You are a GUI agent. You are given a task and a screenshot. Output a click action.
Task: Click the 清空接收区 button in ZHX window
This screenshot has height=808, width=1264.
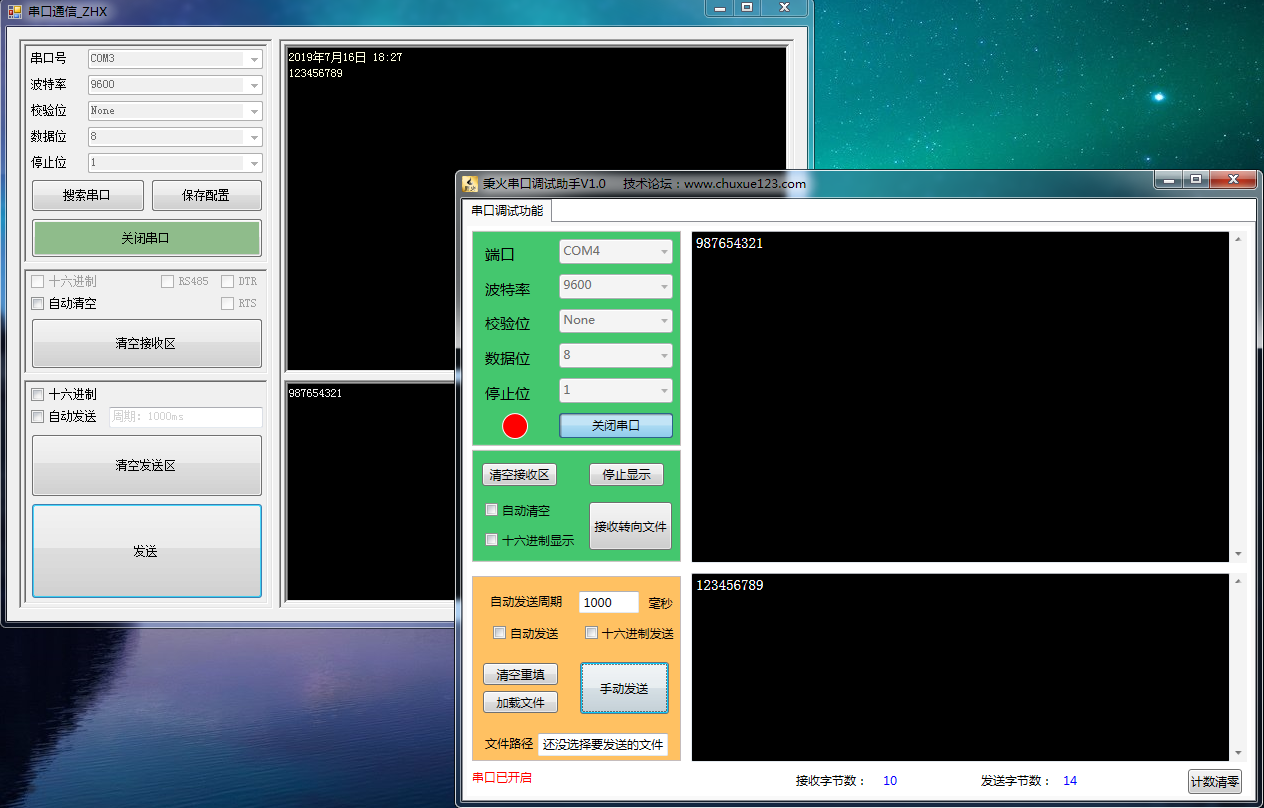pyautogui.click(x=147, y=343)
